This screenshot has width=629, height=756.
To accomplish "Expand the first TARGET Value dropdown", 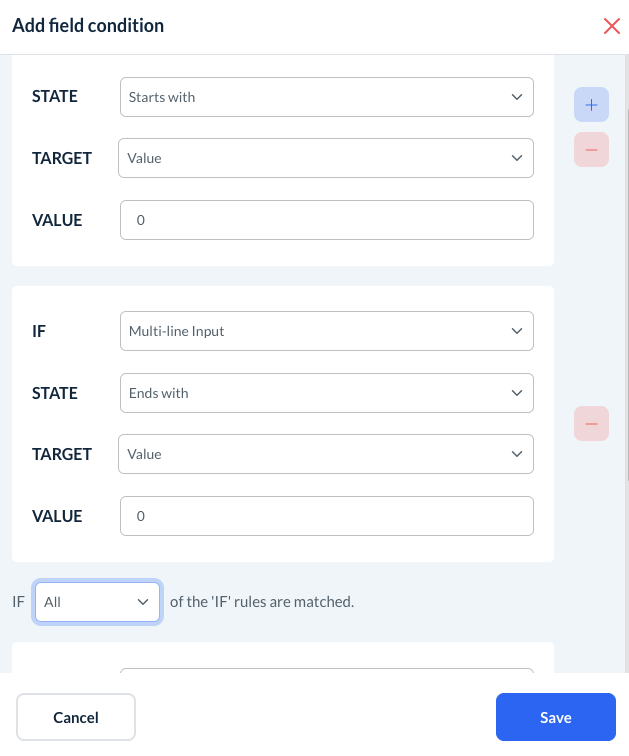I will 326,158.
